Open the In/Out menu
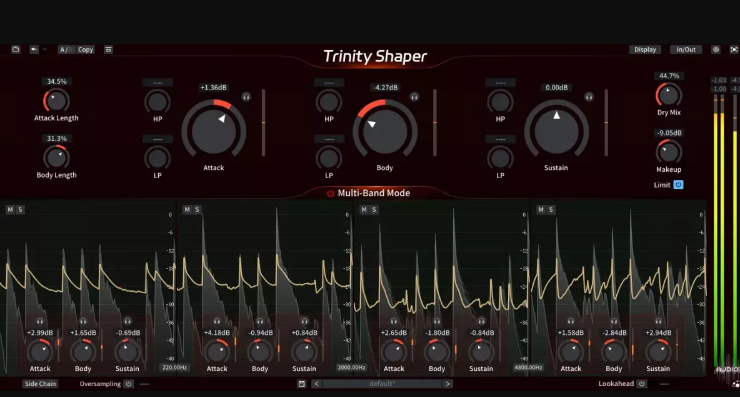Screen dimensions: 740x397 click(x=686, y=50)
